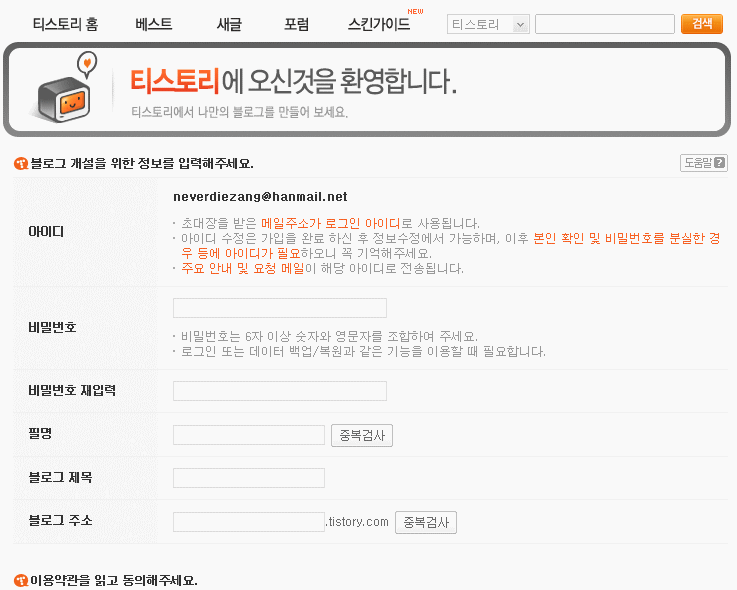Go to the 베스트 menu
The image size is (737, 590).
point(154,24)
